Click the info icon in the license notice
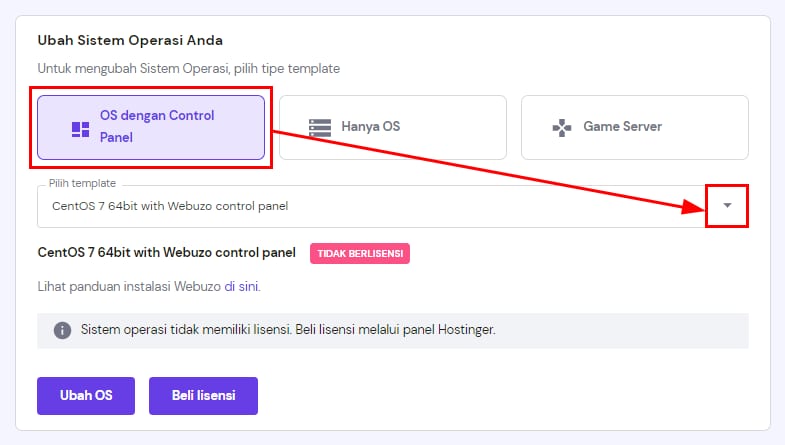 click(62, 330)
